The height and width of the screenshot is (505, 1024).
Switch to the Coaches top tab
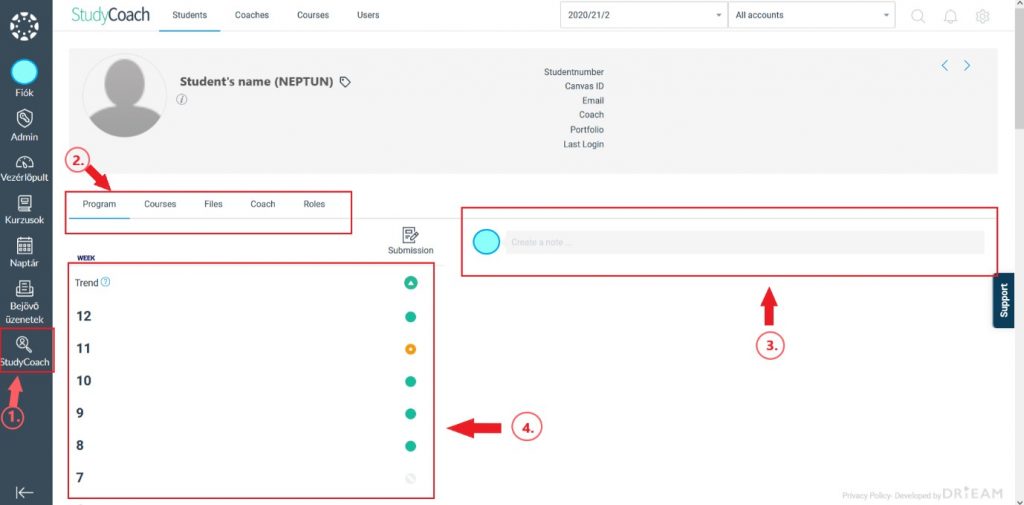click(x=251, y=15)
